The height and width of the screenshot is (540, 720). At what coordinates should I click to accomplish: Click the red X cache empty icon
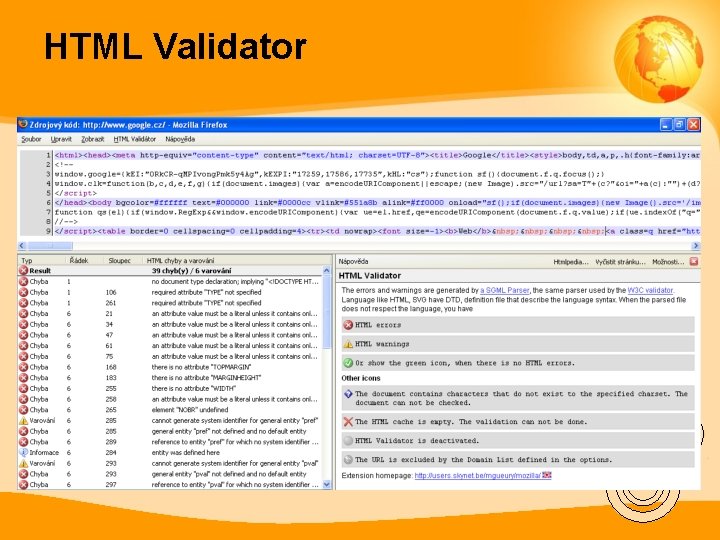coord(348,422)
